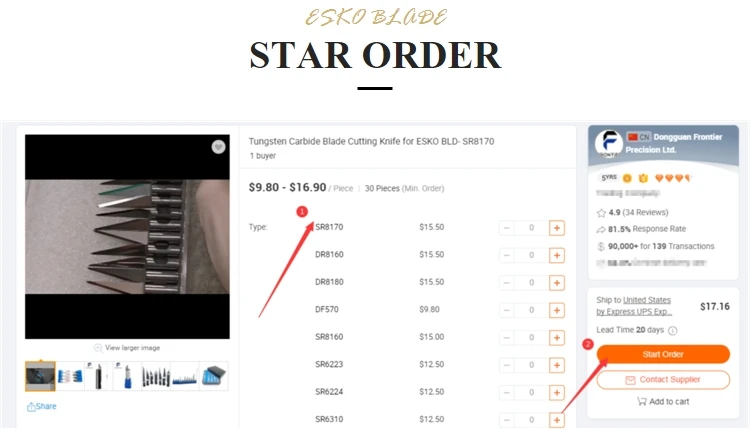Open United States ship-to link
Viewport: 750px width, 429px height.
point(647,300)
